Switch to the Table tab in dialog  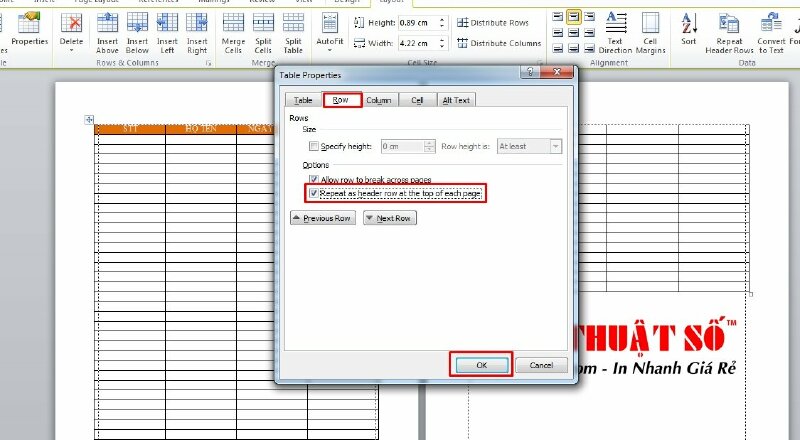pos(303,100)
